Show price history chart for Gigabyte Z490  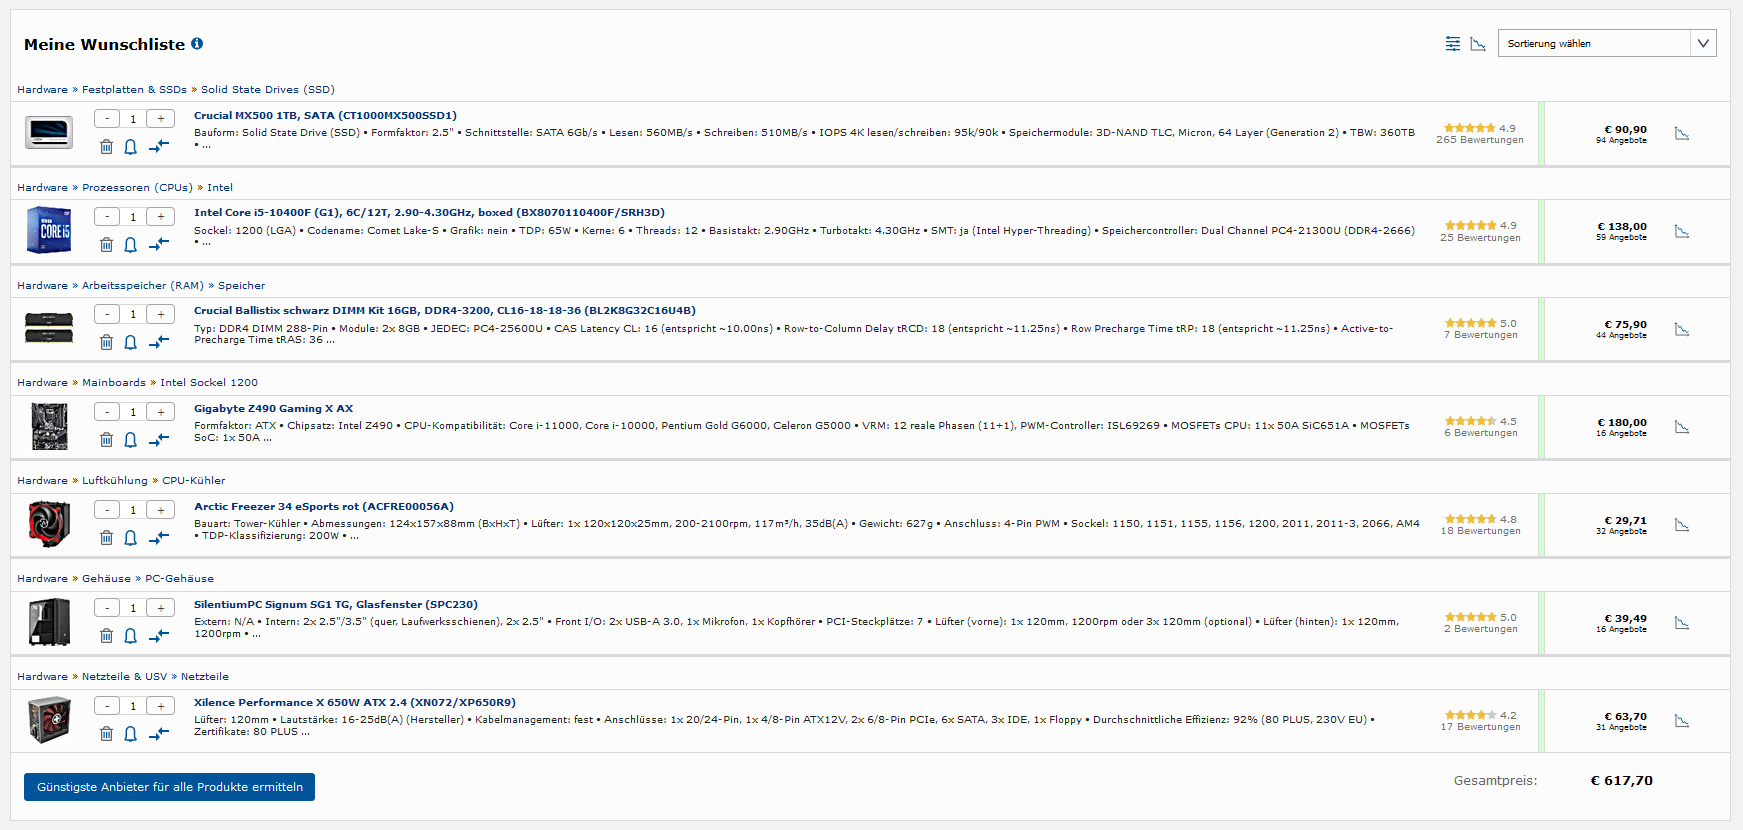tap(1682, 427)
